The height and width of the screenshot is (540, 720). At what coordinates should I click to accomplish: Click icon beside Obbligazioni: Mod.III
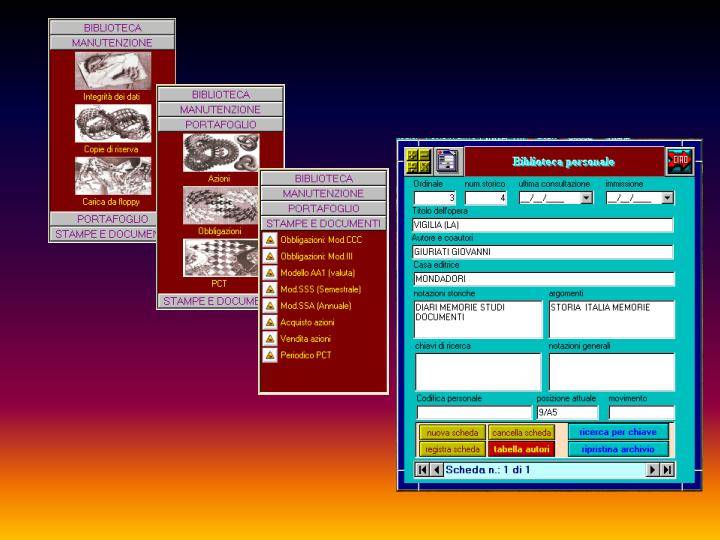[x=270, y=256]
